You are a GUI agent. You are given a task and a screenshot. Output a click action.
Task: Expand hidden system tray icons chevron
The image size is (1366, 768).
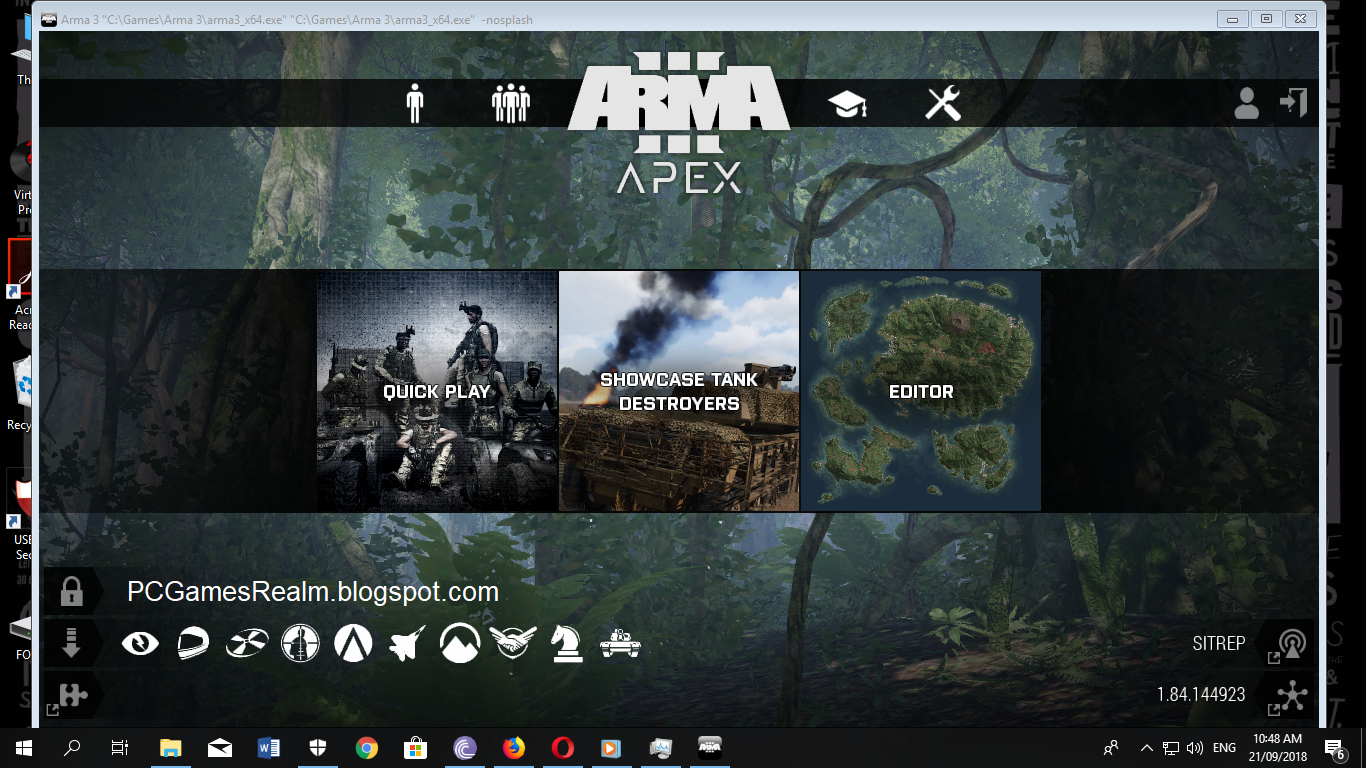(1147, 747)
